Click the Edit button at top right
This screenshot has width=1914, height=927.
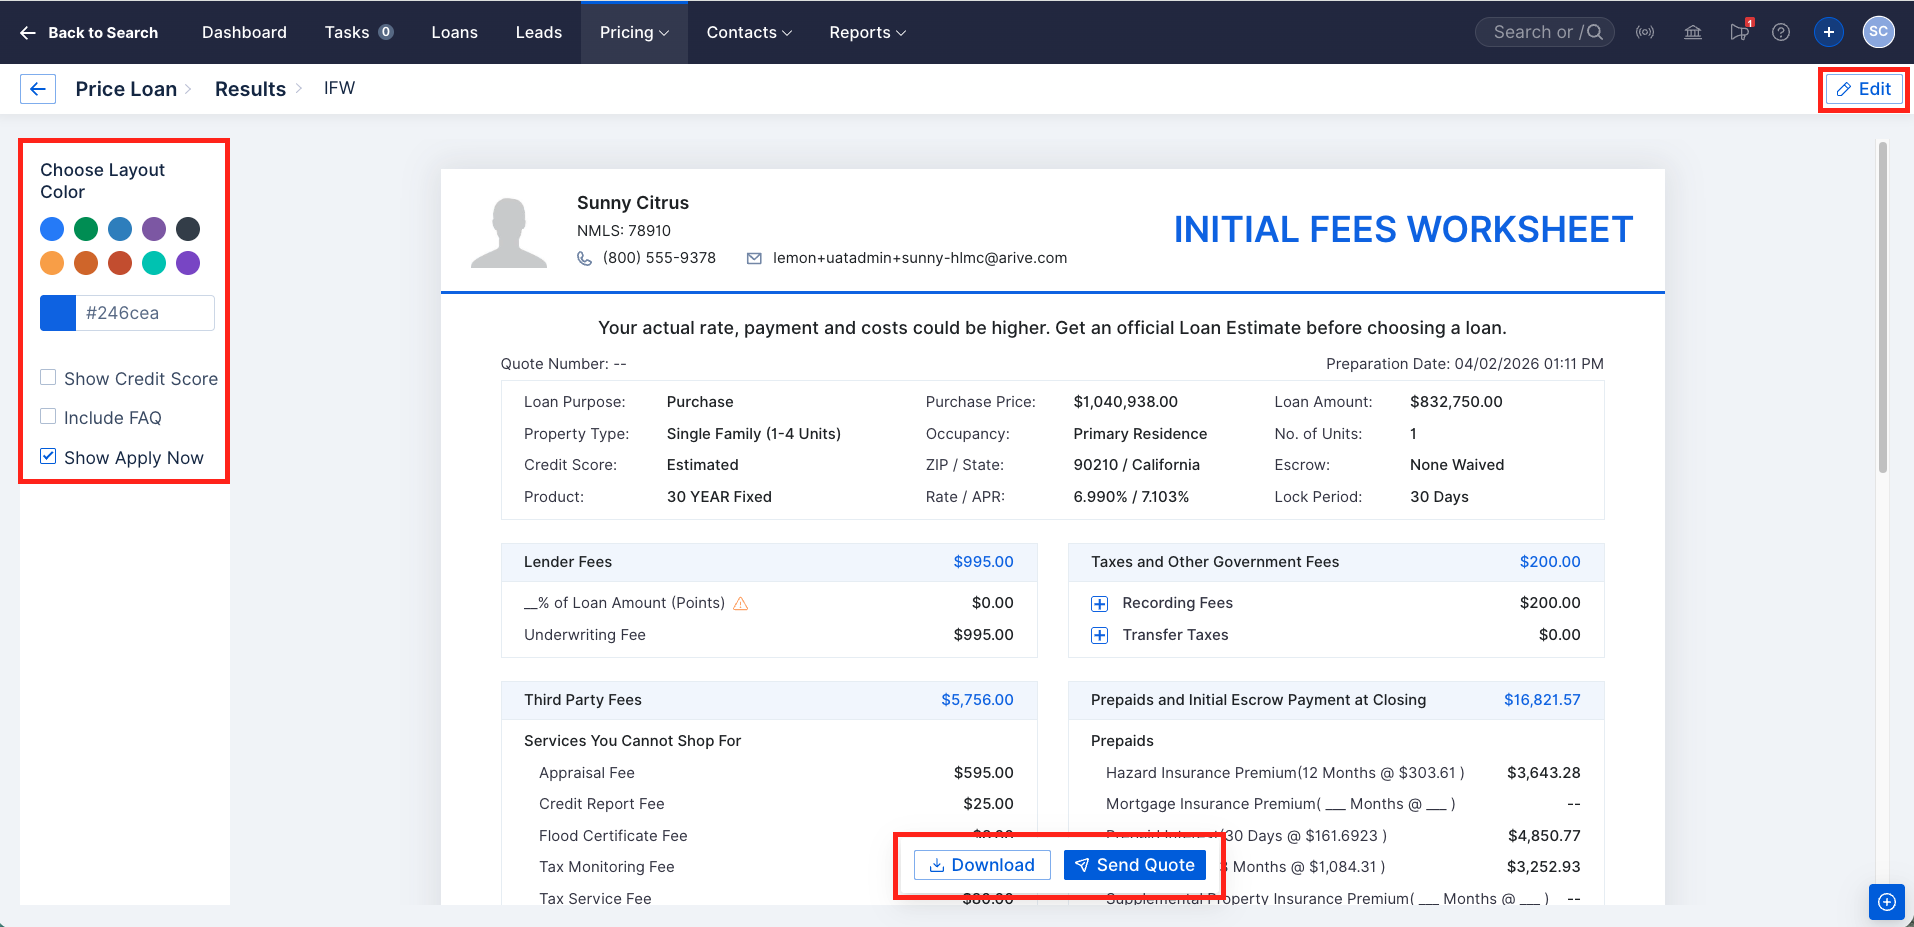pos(1863,88)
